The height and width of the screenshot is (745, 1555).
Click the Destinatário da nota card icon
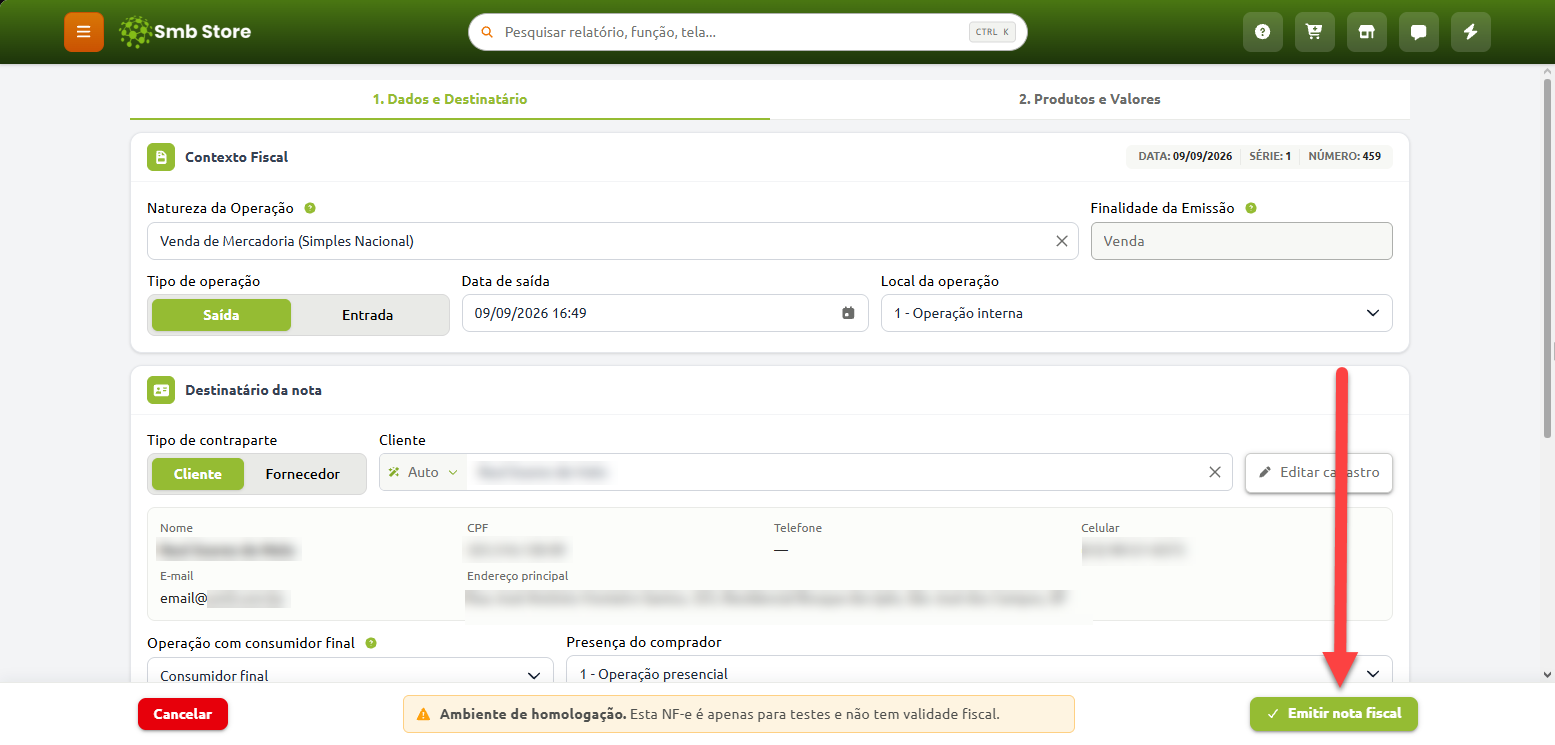pyautogui.click(x=161, y=390)
